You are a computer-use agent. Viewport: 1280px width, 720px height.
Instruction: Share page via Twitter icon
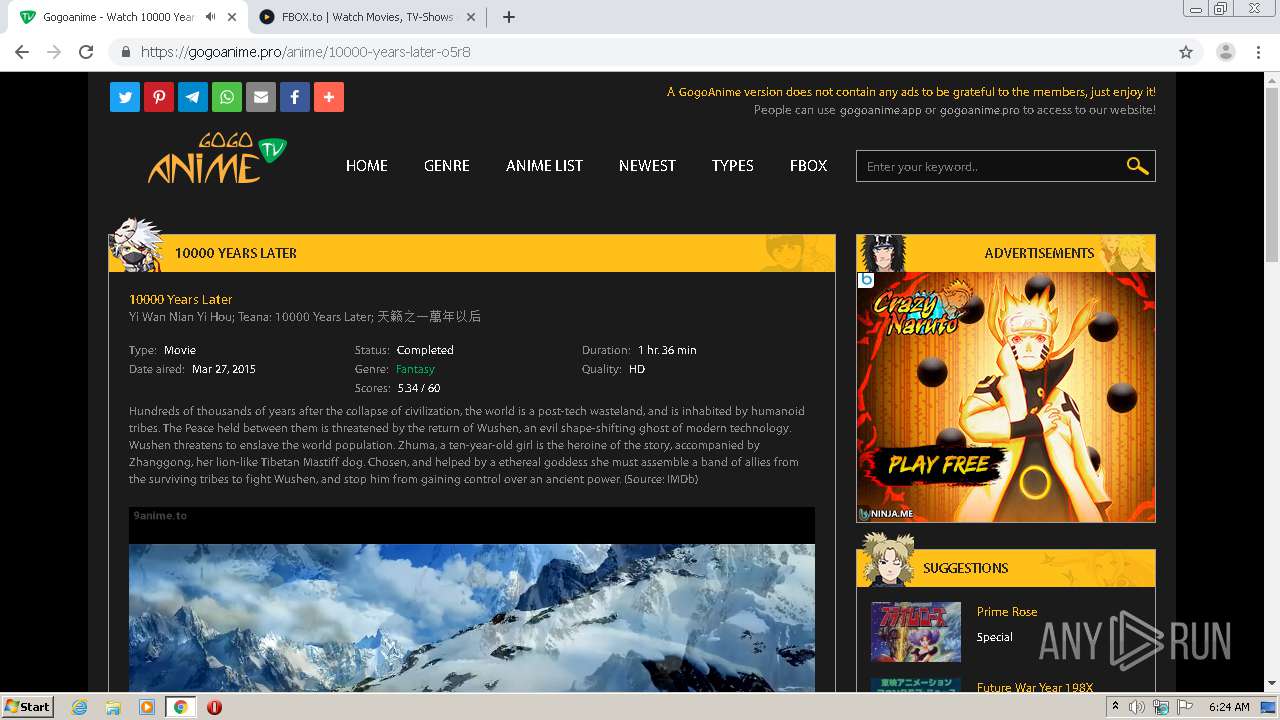[125, 97]
